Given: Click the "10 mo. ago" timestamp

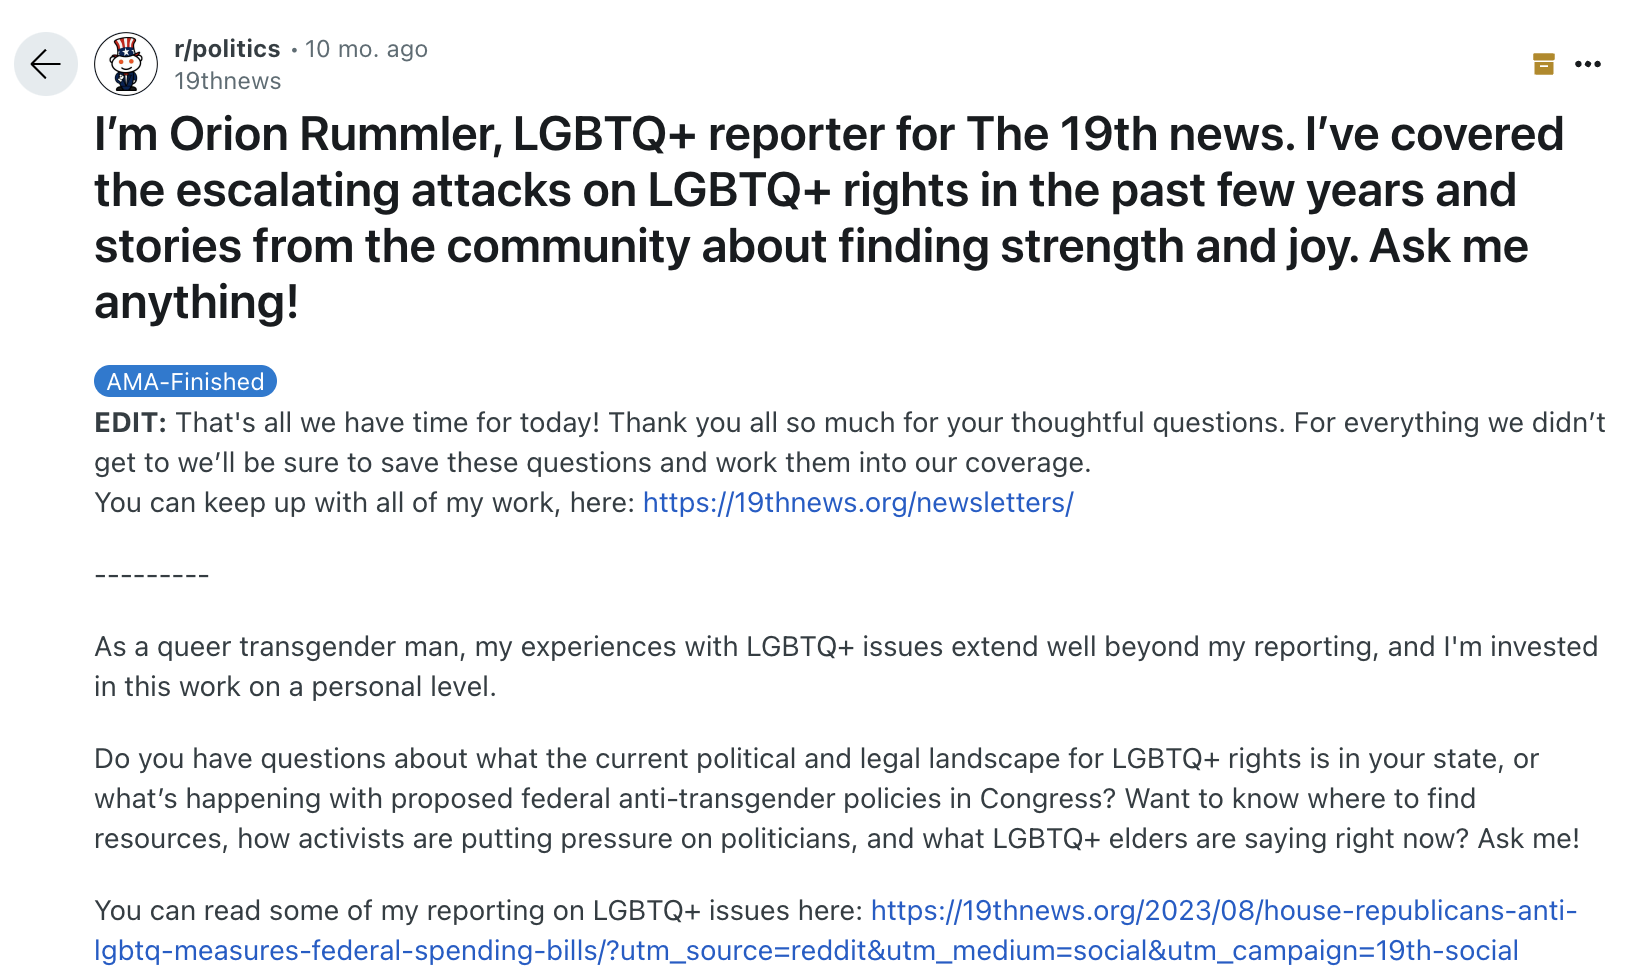Looking at the screenshot, I should [366, 49].
